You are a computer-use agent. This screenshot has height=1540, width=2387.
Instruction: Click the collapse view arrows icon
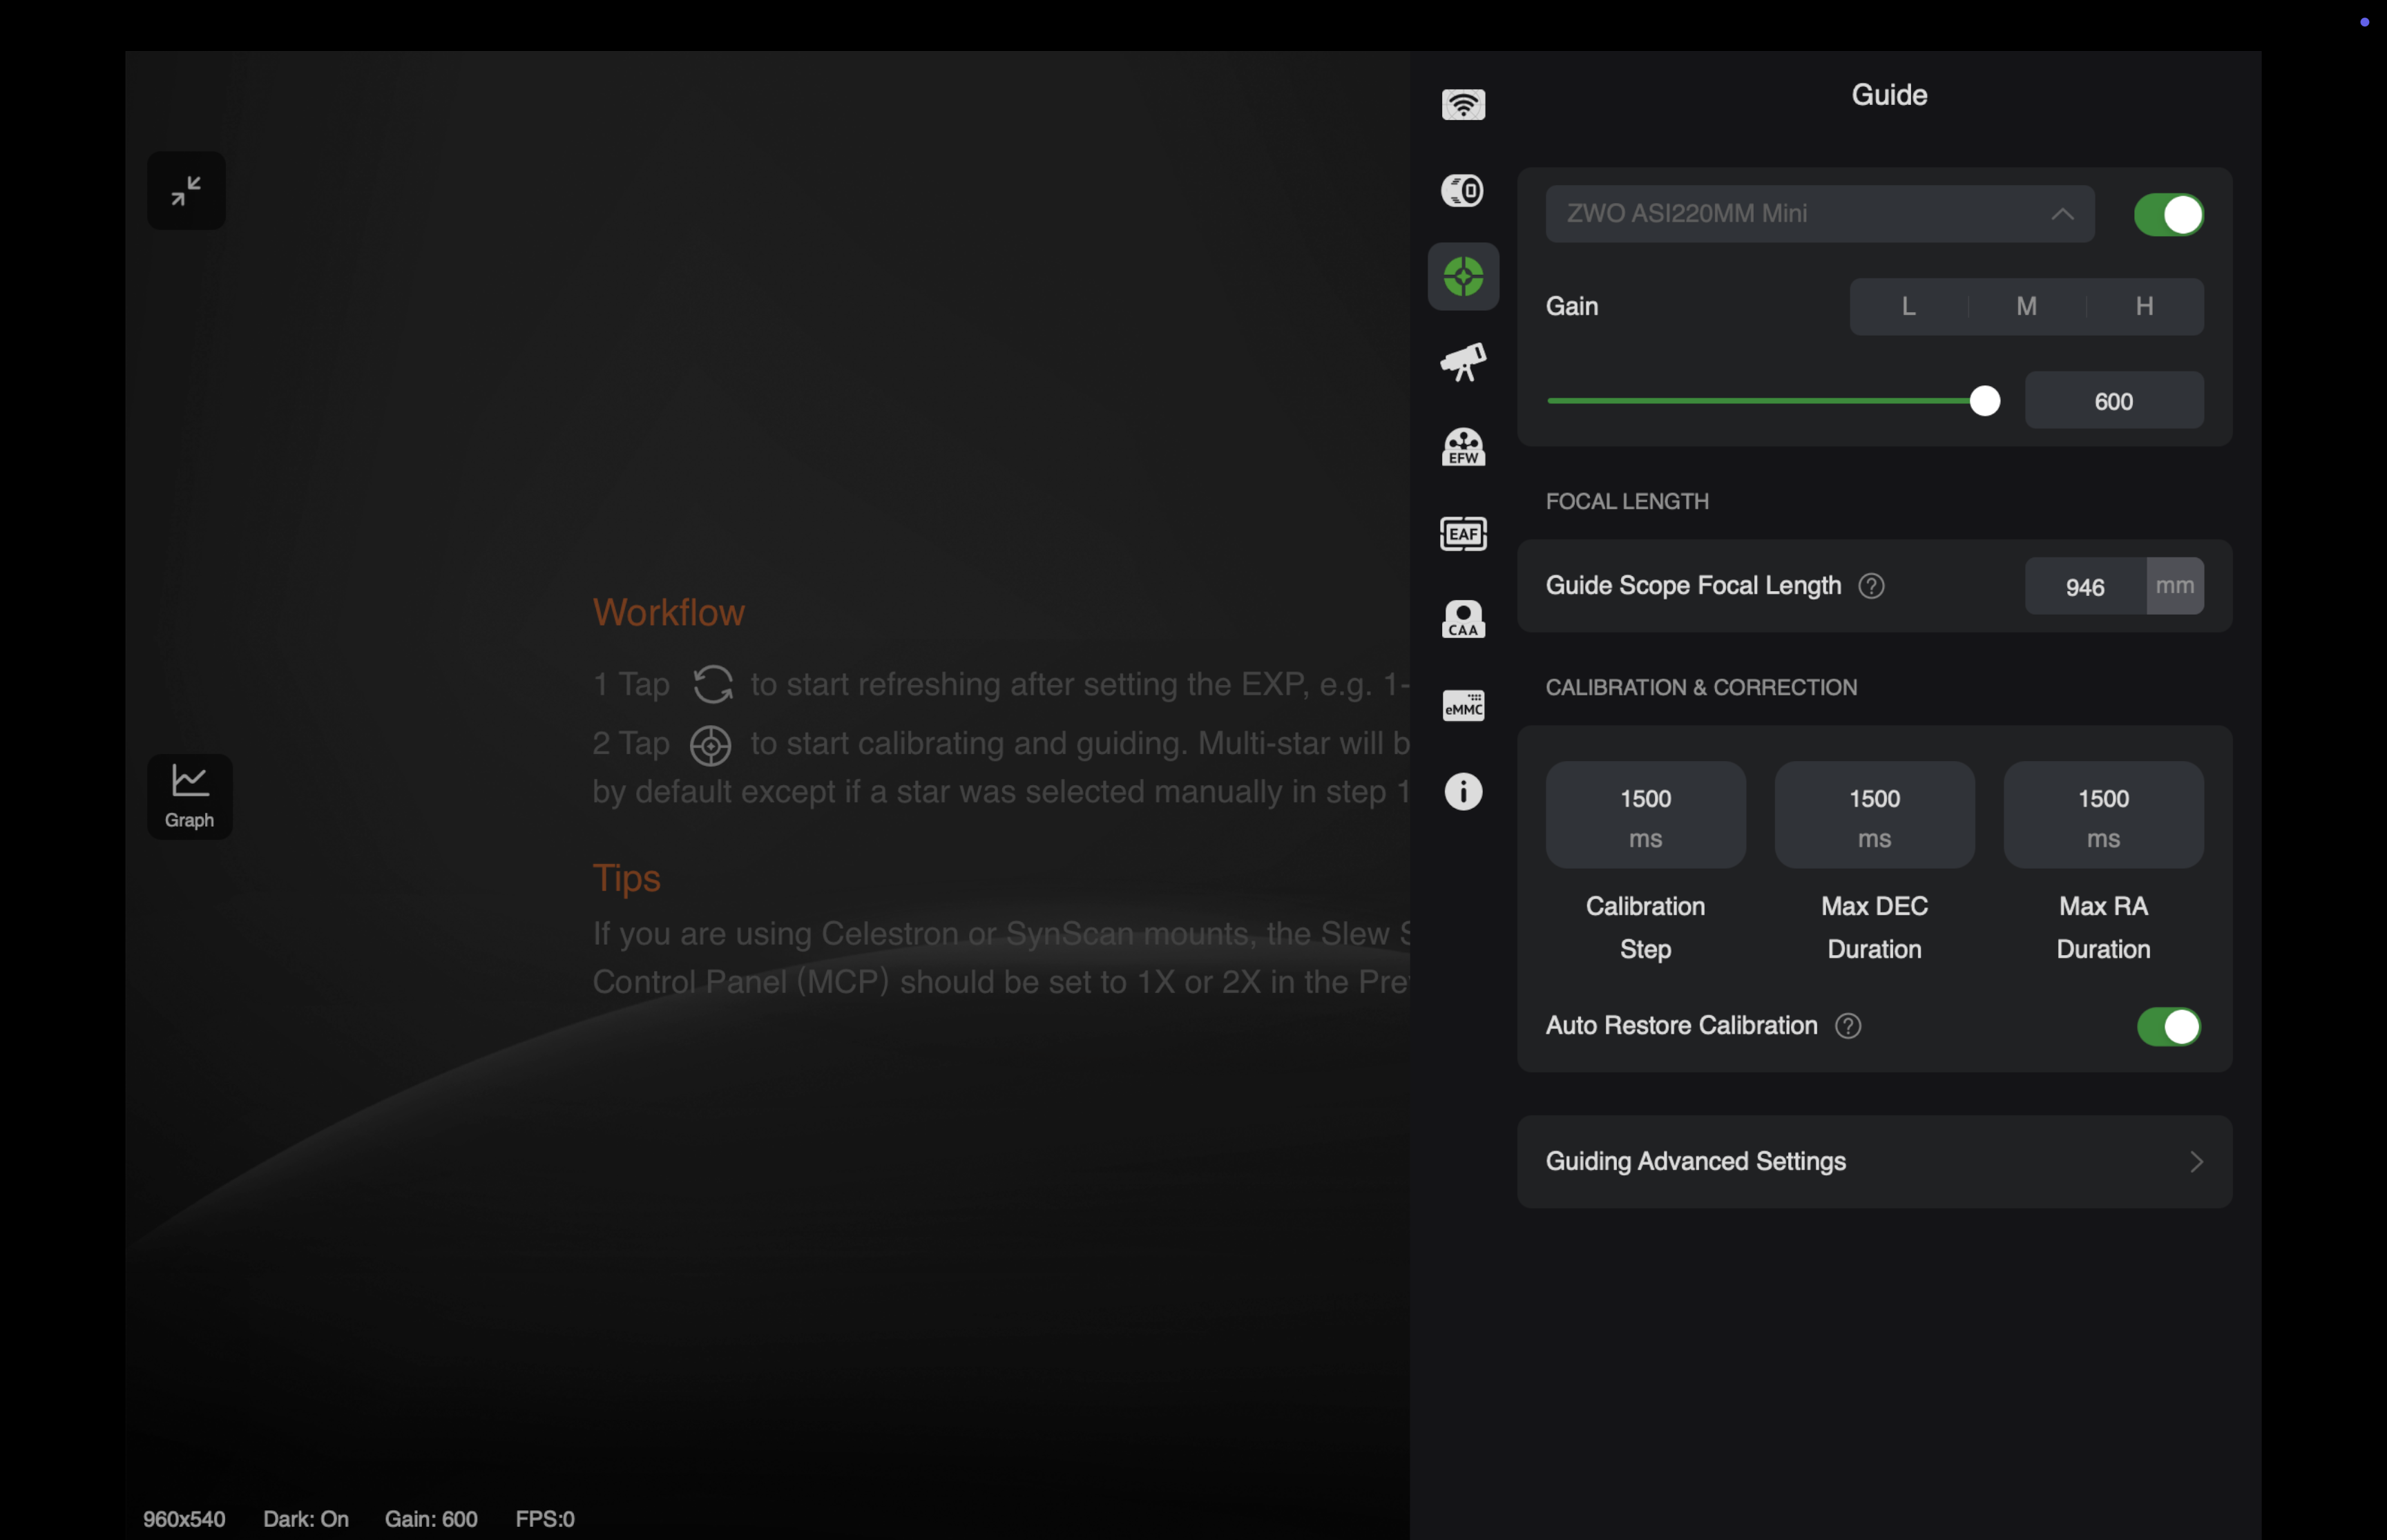[186, 190]
